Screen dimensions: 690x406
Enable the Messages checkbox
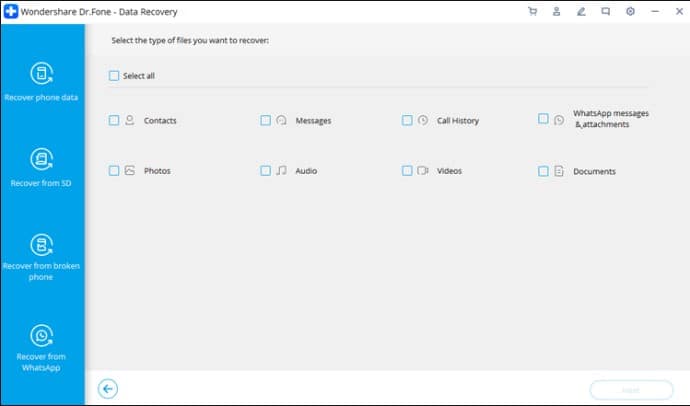click(x=265, y=120)
